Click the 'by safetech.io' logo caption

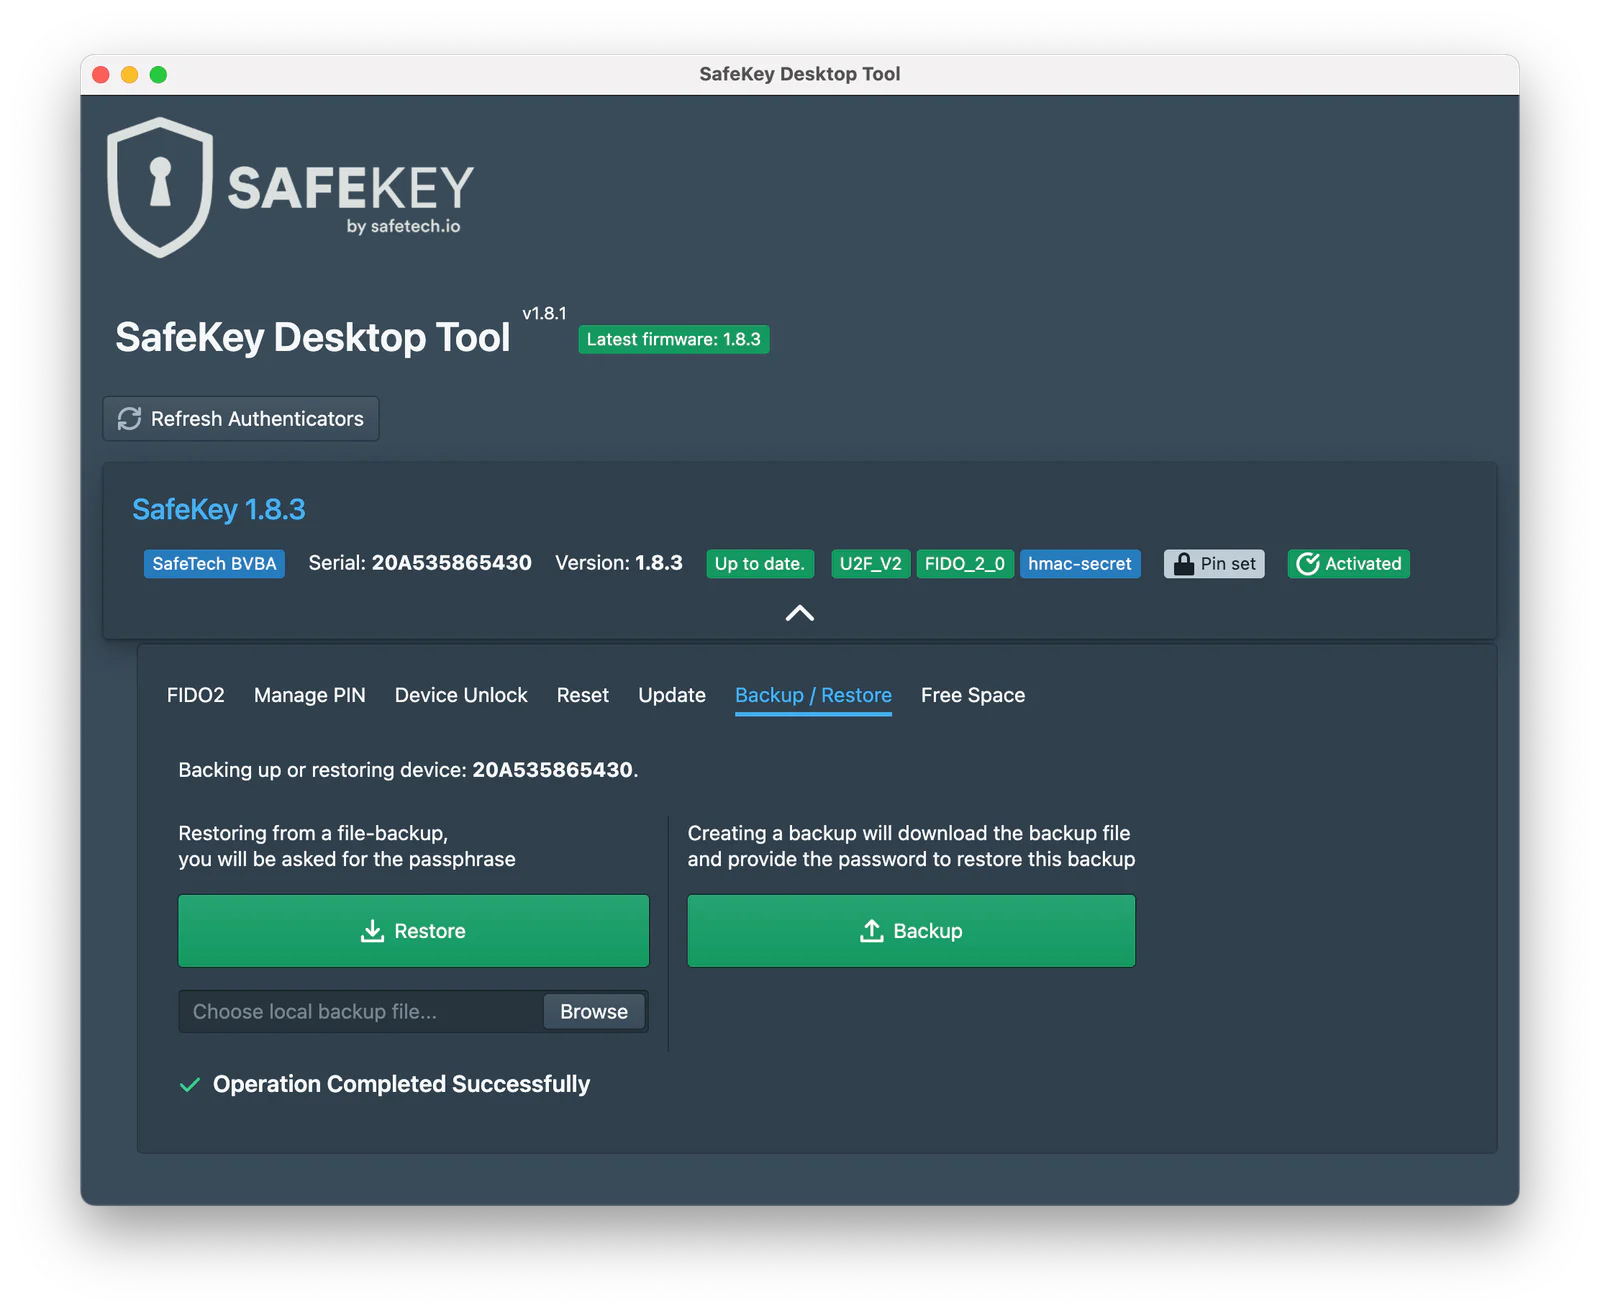coord(404,227)
